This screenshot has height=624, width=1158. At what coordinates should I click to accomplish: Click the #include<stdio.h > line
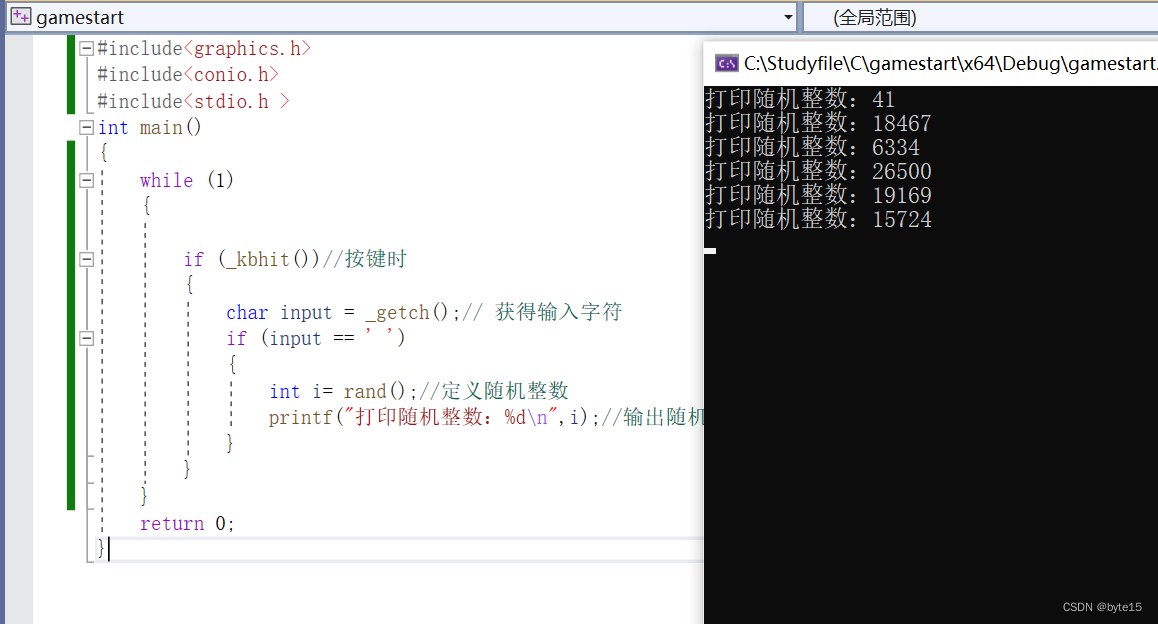193,101
